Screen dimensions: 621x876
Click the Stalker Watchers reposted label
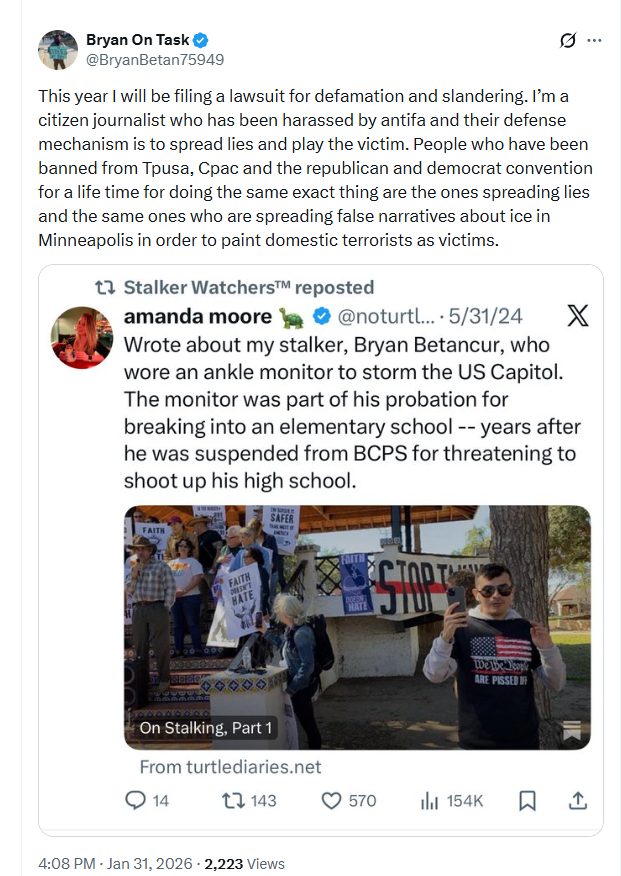(x=248, y=287)
